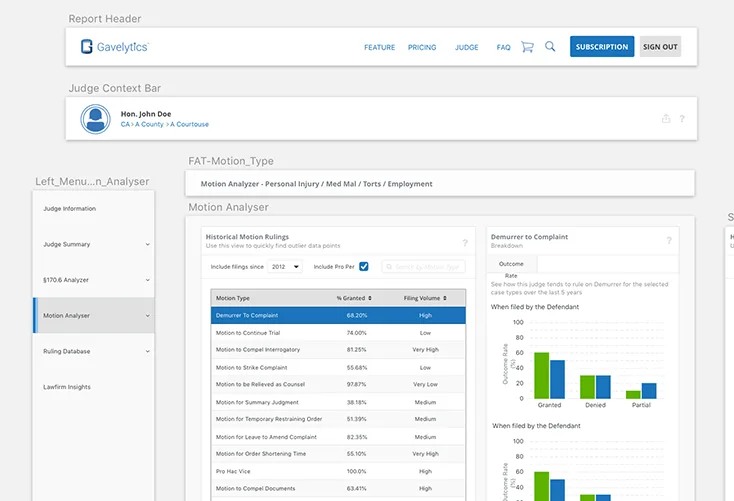
Task: Sort by % Granted column
Action: pyautogui.click(x=354, y=298)
